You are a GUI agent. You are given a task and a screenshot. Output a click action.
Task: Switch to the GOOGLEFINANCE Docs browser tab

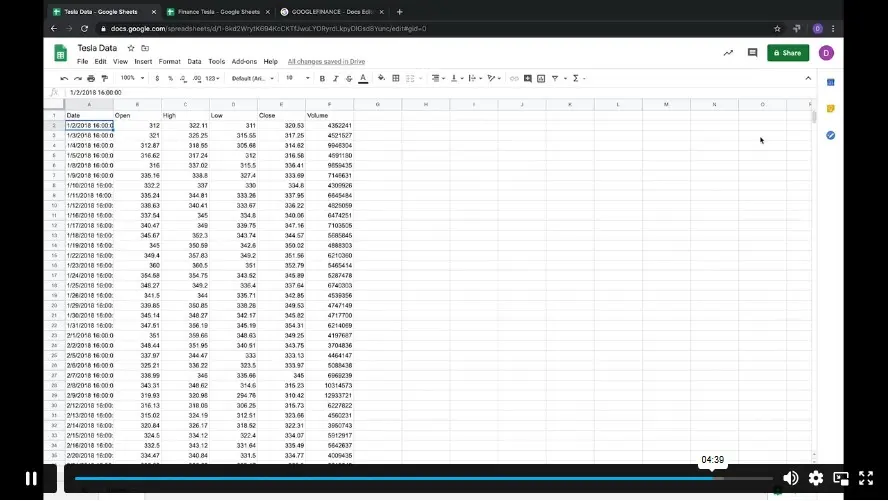pyautogui.click(x=332, y=12)
